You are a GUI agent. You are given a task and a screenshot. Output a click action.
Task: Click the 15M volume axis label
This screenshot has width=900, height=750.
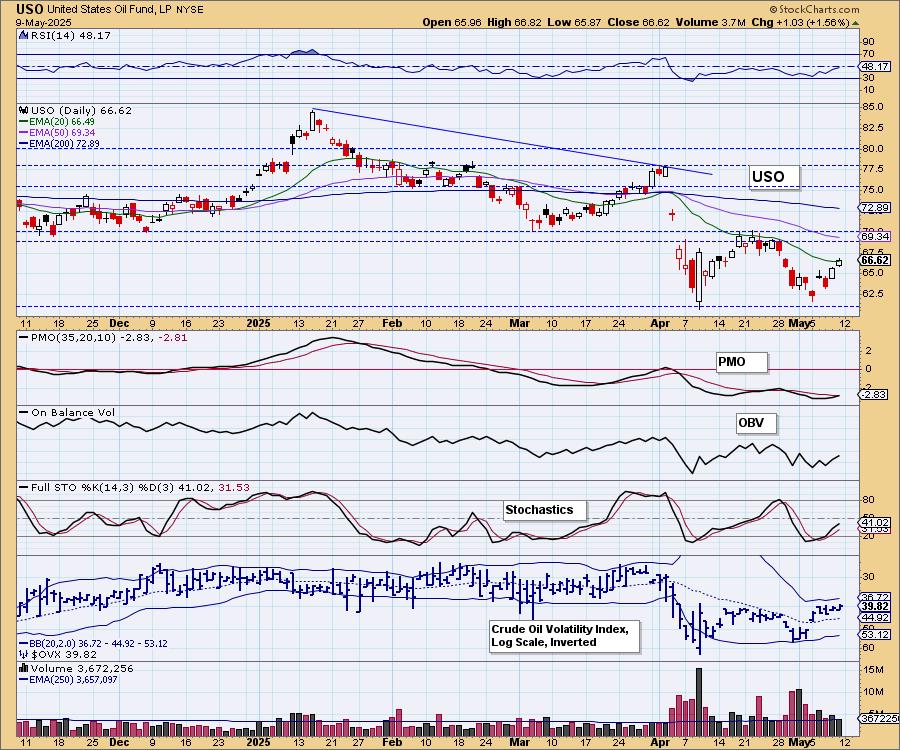[873, 670]
